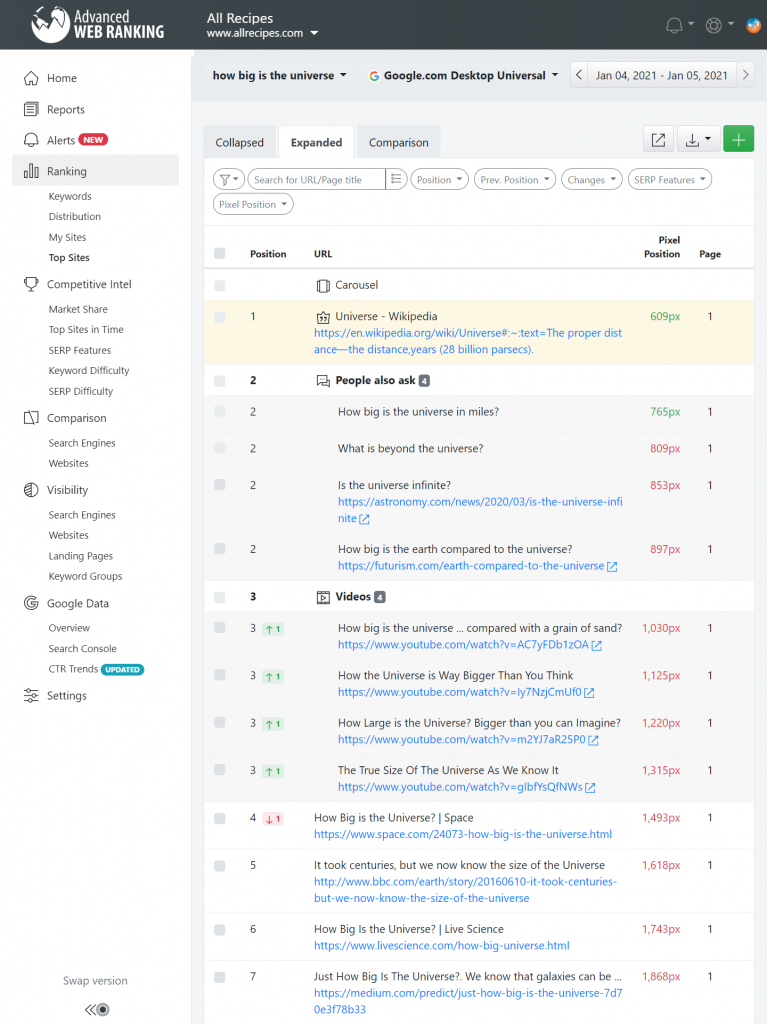
Task: Open the livescience.com URL link
Action: (442, 946)
